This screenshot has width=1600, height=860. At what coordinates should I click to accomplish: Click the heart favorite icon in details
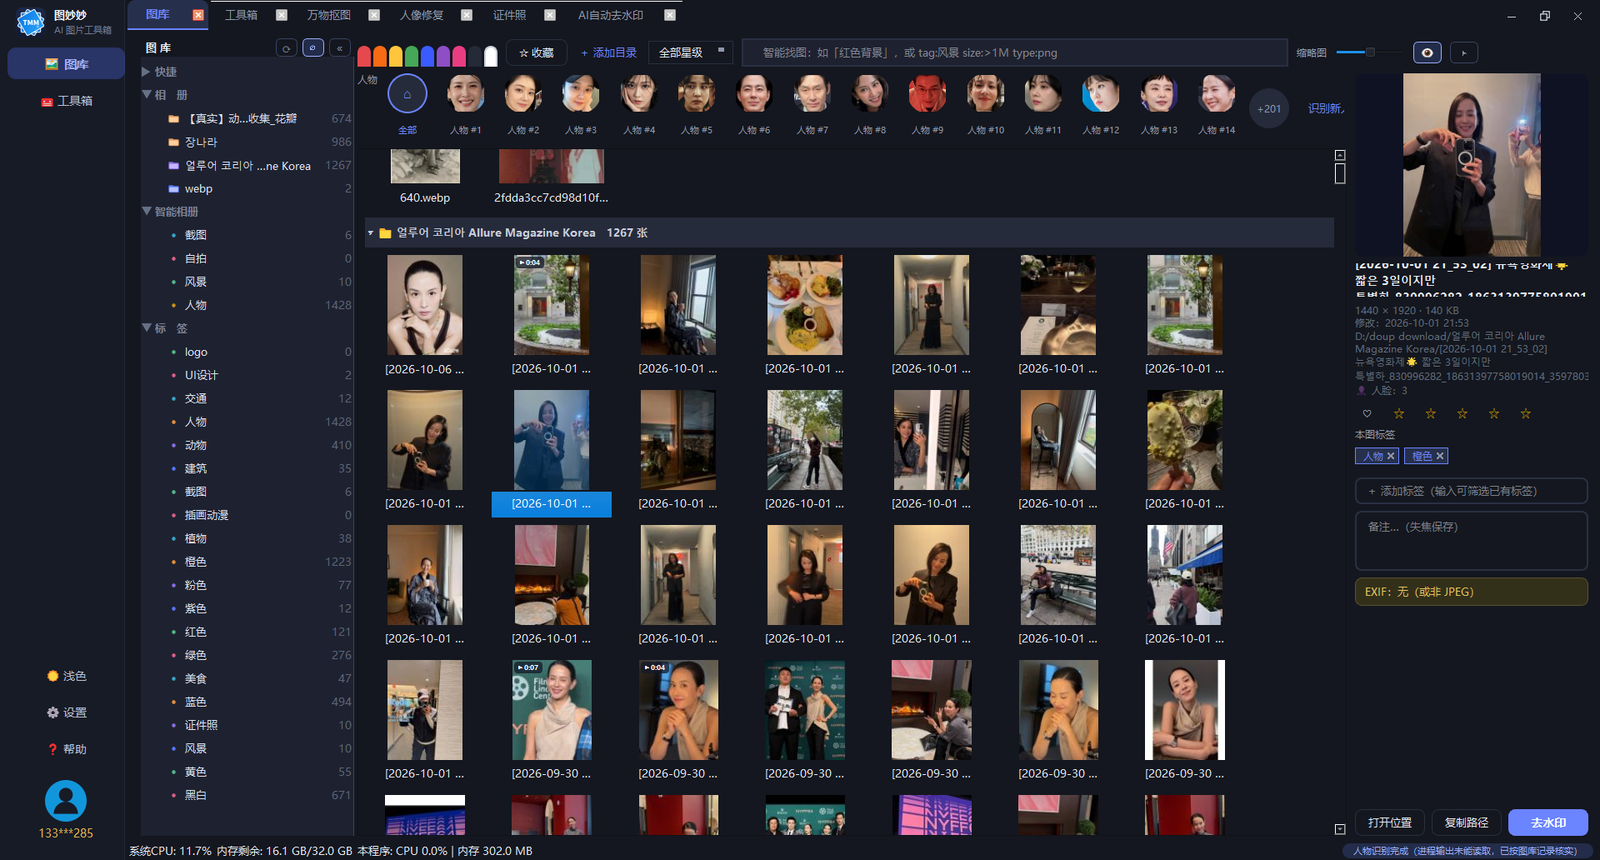[1367, 414]
